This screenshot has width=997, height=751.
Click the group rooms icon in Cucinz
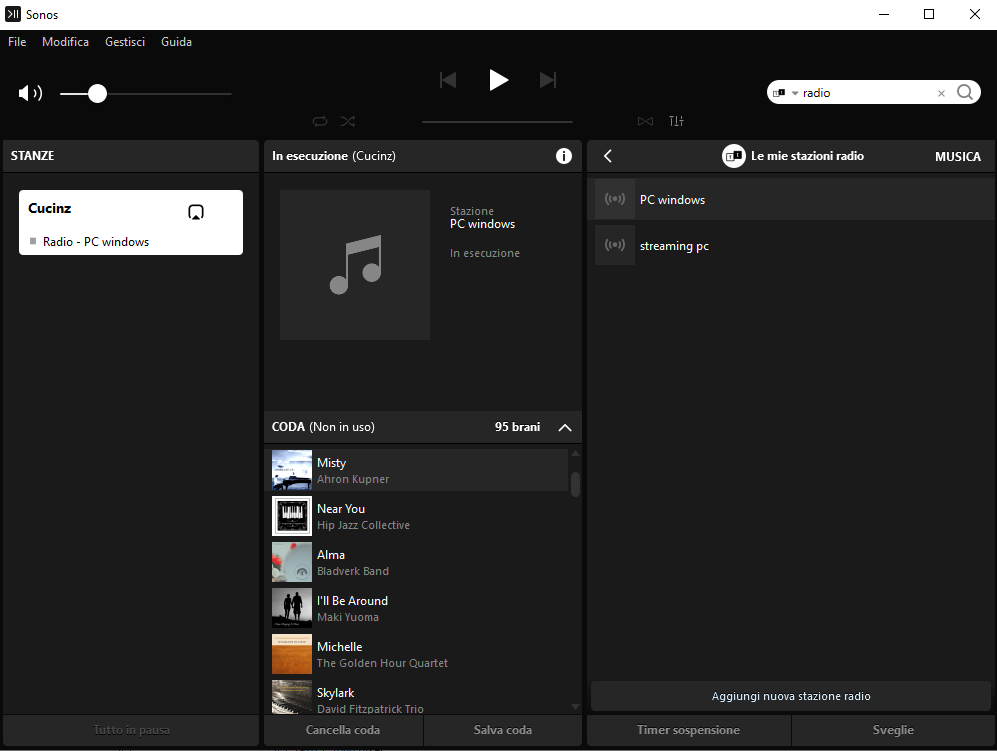click(196, 212)
